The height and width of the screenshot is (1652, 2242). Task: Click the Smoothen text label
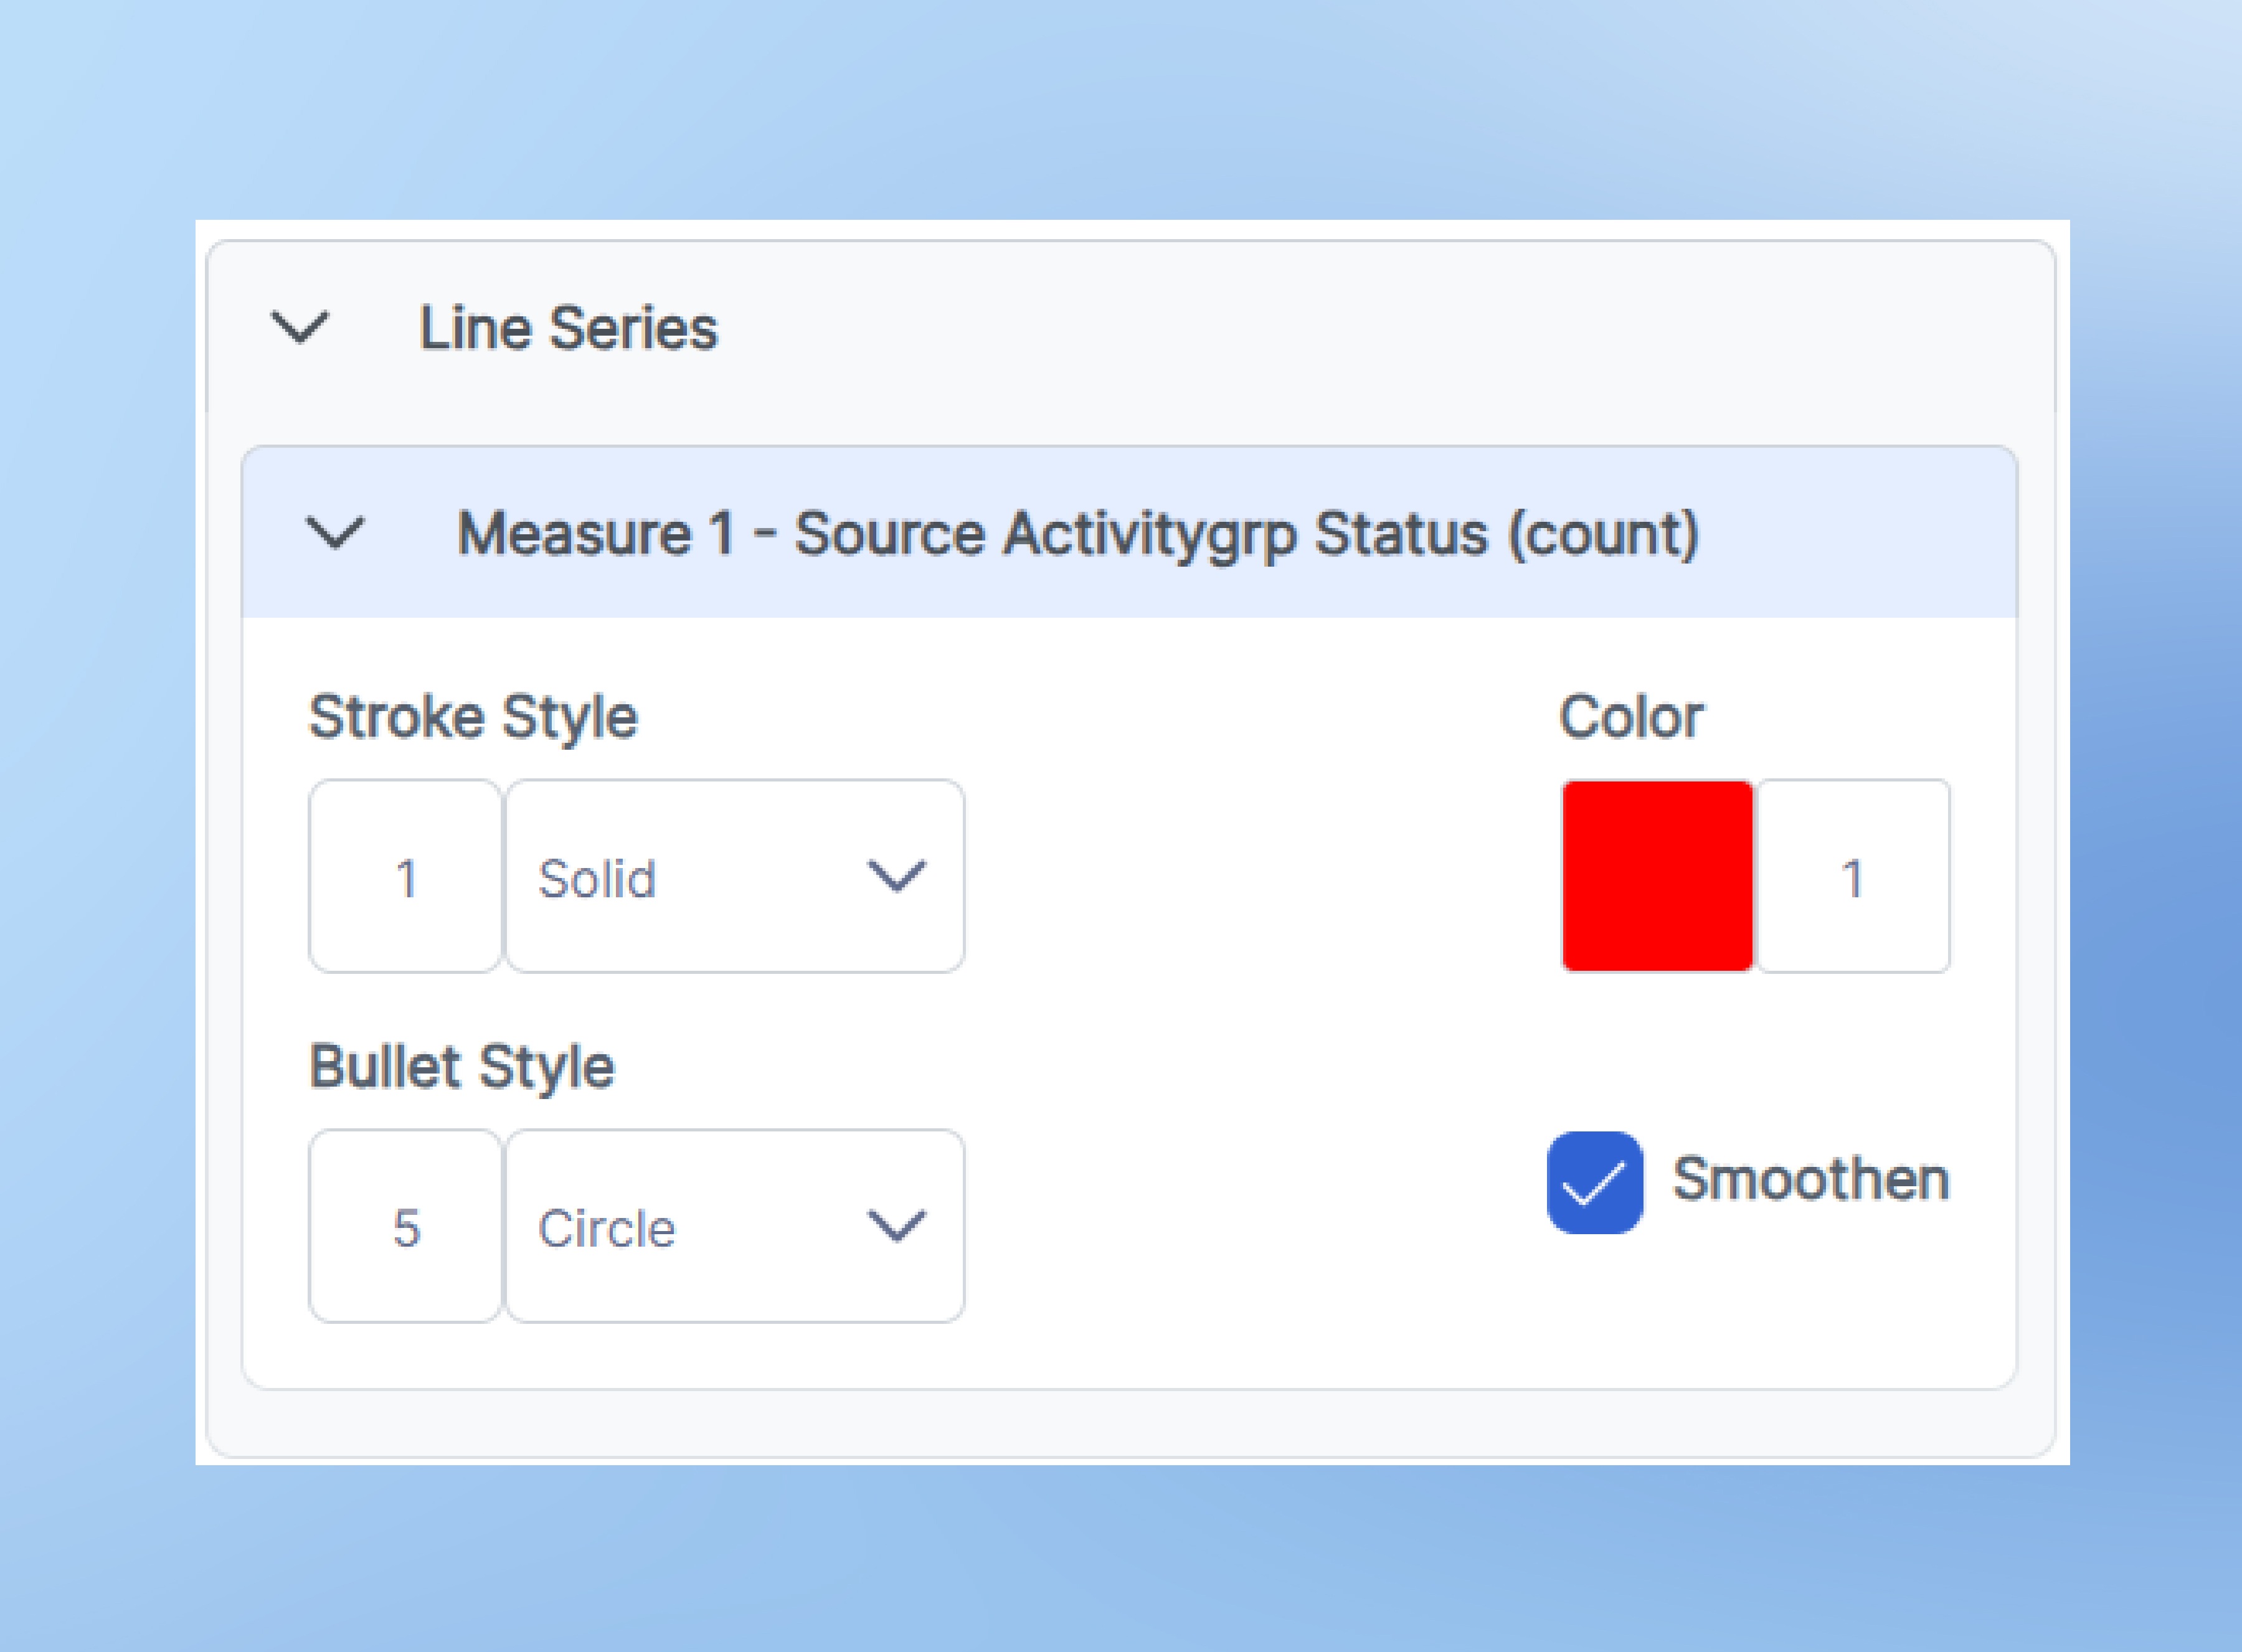pos(1810,1179)
